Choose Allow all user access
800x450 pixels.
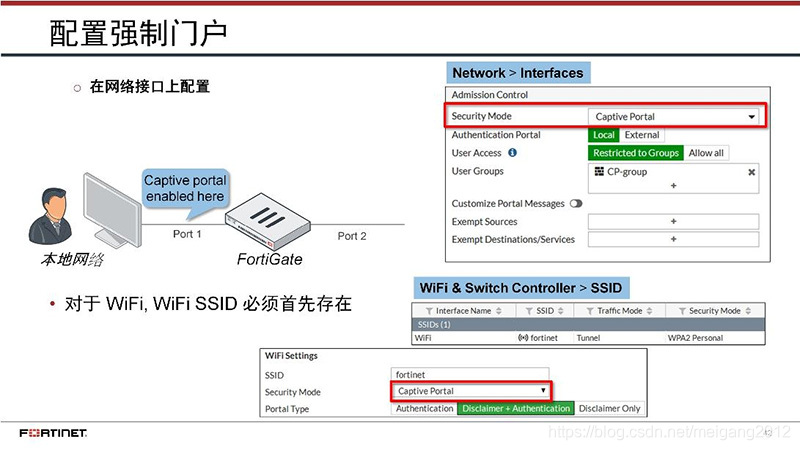click(x=706, y=153)
